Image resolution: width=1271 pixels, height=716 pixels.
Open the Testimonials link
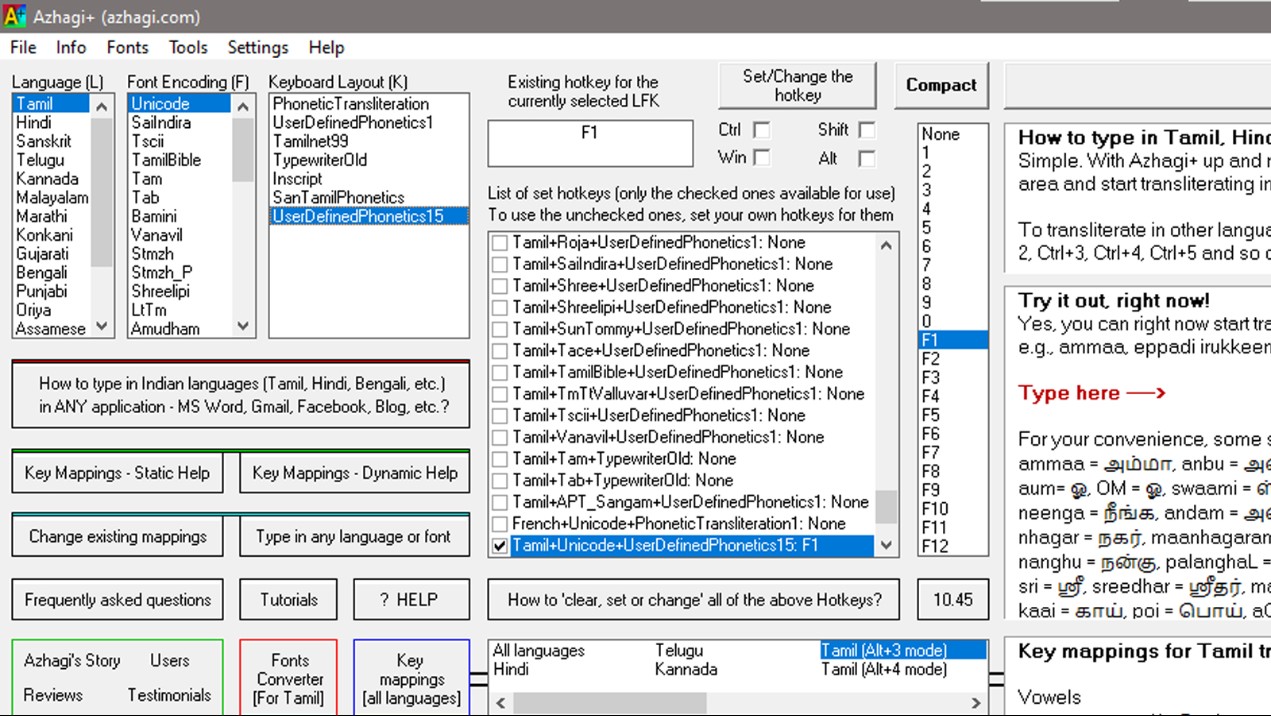pyautogui.click(x=170, y=695)
